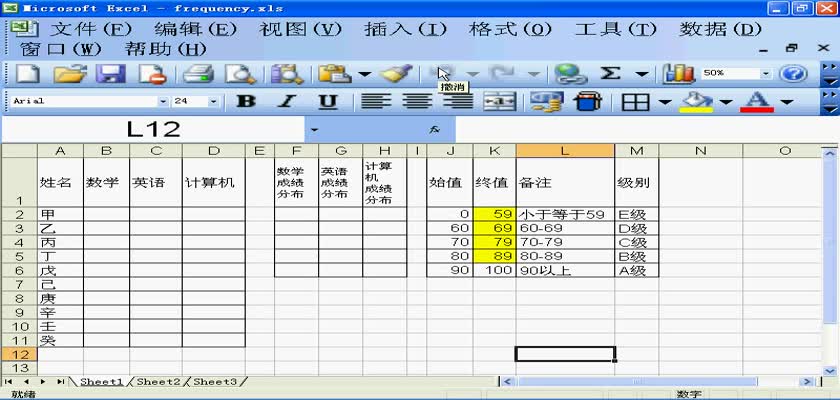The height and width of the screenshot is (400, 840).
Task: Open the font size 24 dropdown
Action: click(x=213, y=101)
